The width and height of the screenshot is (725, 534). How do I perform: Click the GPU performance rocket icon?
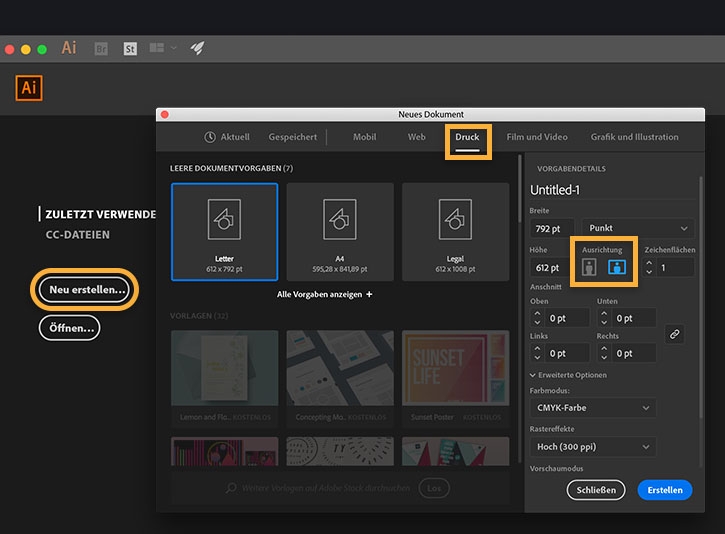pyautogui.click(x=197, y=48)
